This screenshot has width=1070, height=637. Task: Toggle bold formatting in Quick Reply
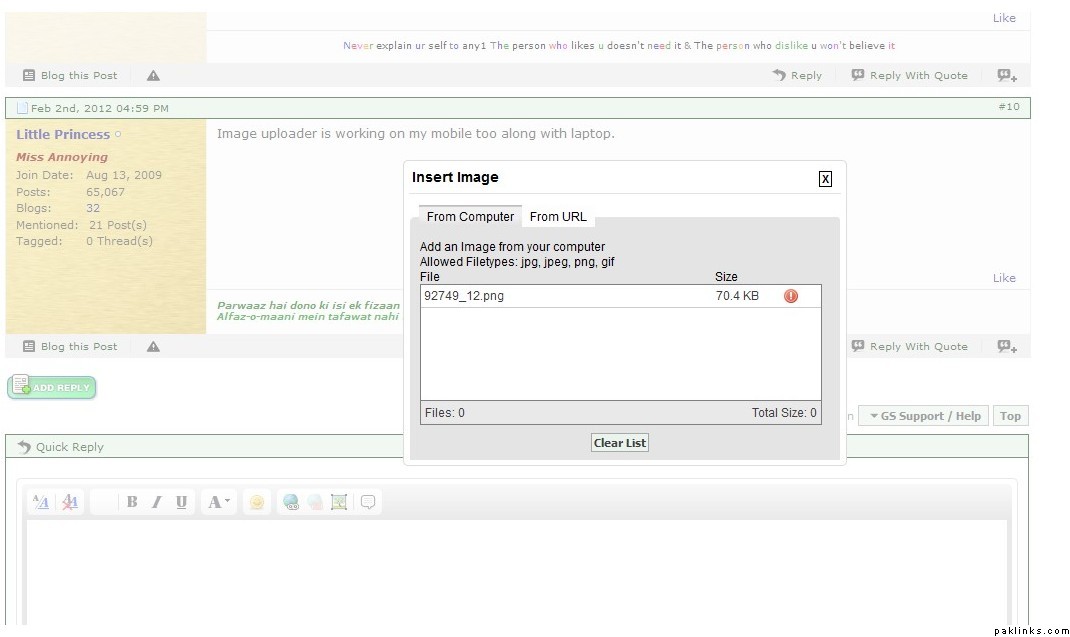[132, 502]
